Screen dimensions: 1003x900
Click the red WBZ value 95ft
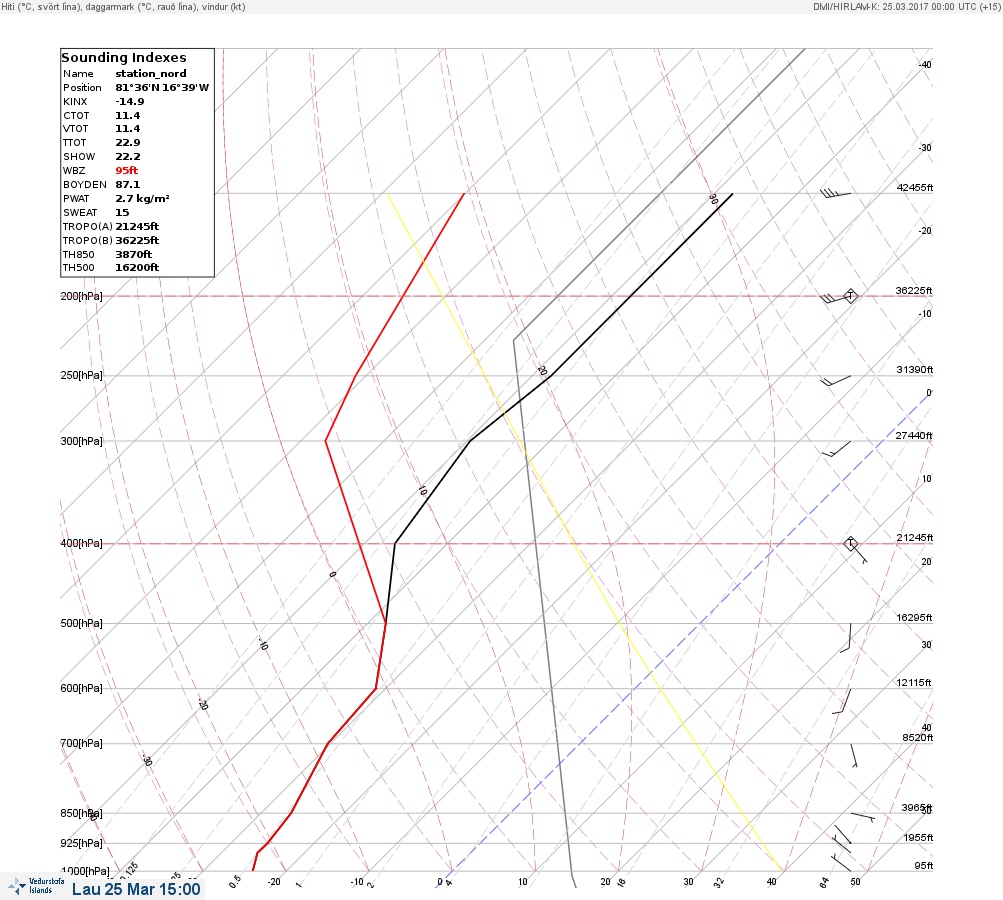click(x=127, y=170)
